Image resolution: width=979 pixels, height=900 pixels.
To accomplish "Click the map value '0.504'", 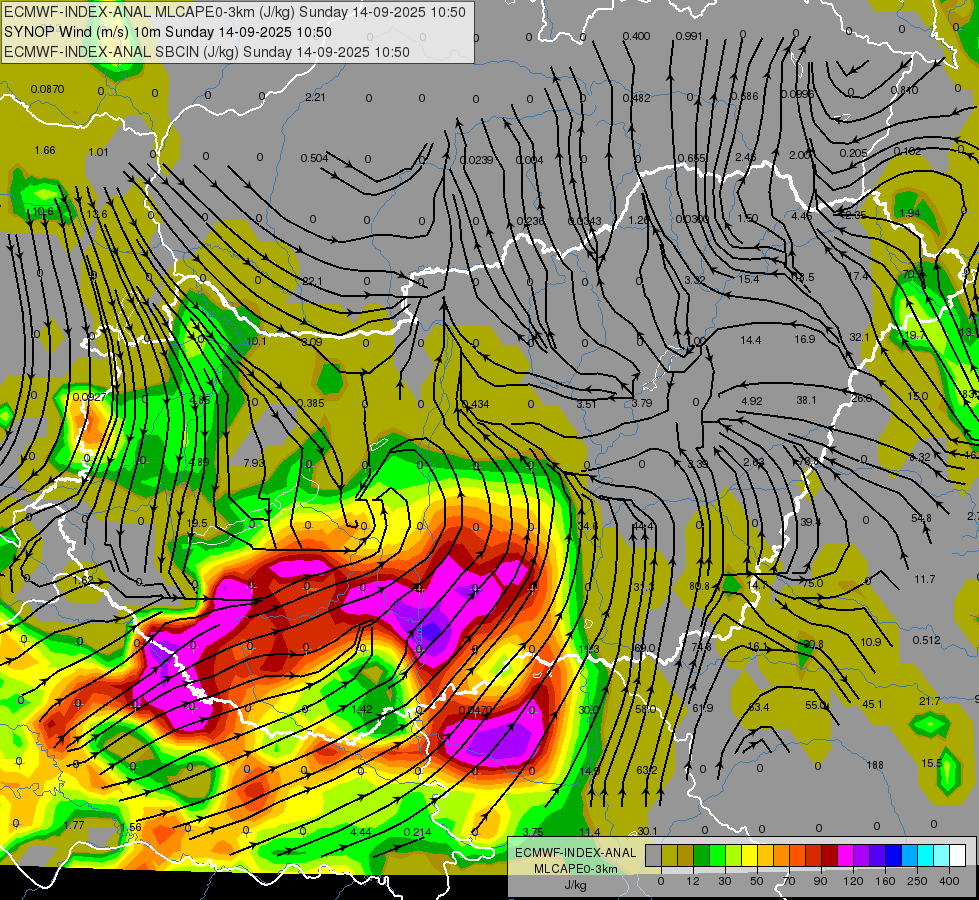I will (314, 158).
